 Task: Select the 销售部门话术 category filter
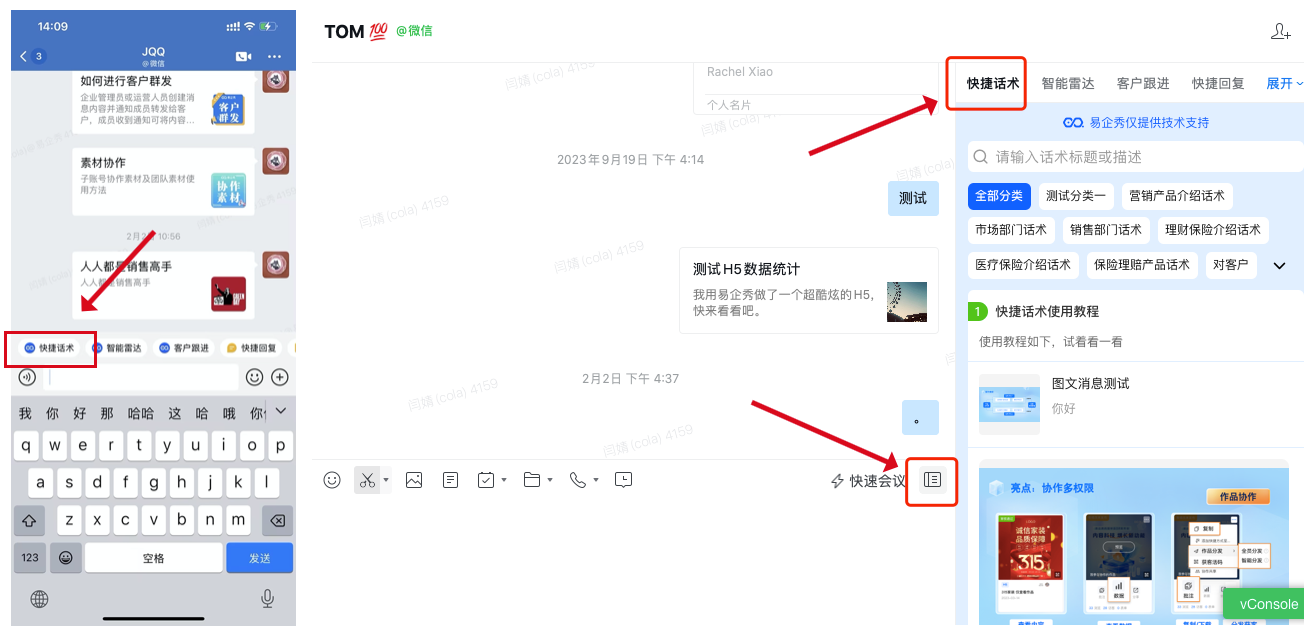[x=1106, y=230]
